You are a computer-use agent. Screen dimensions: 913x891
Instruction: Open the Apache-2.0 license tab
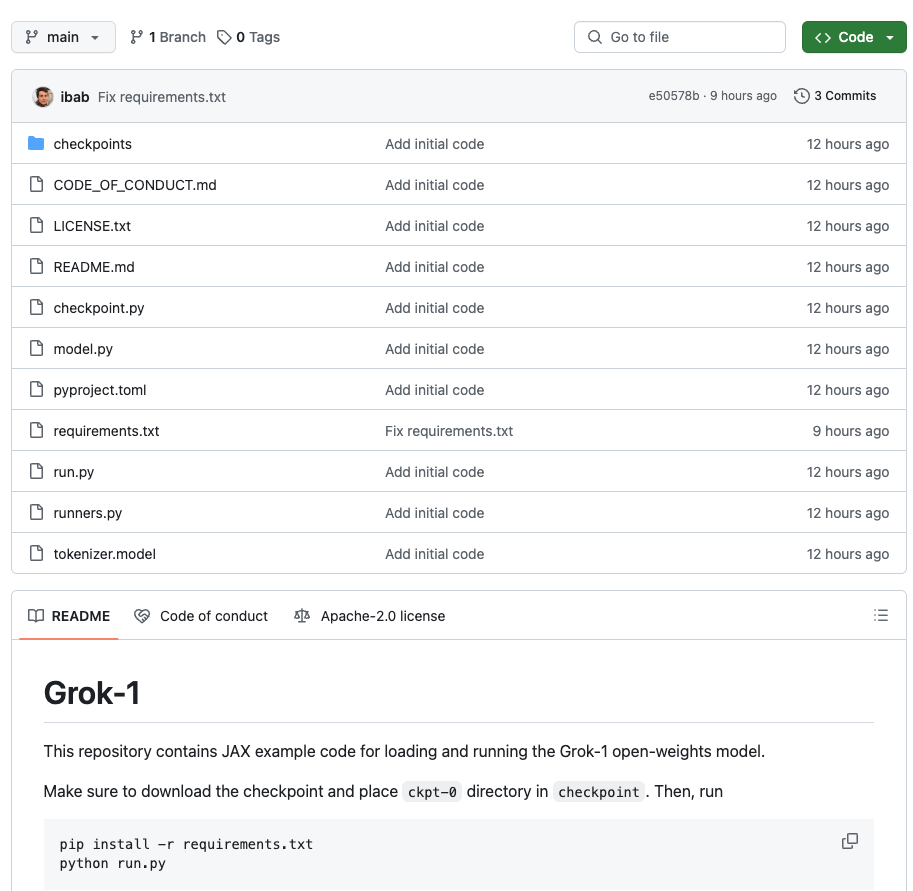369,616
